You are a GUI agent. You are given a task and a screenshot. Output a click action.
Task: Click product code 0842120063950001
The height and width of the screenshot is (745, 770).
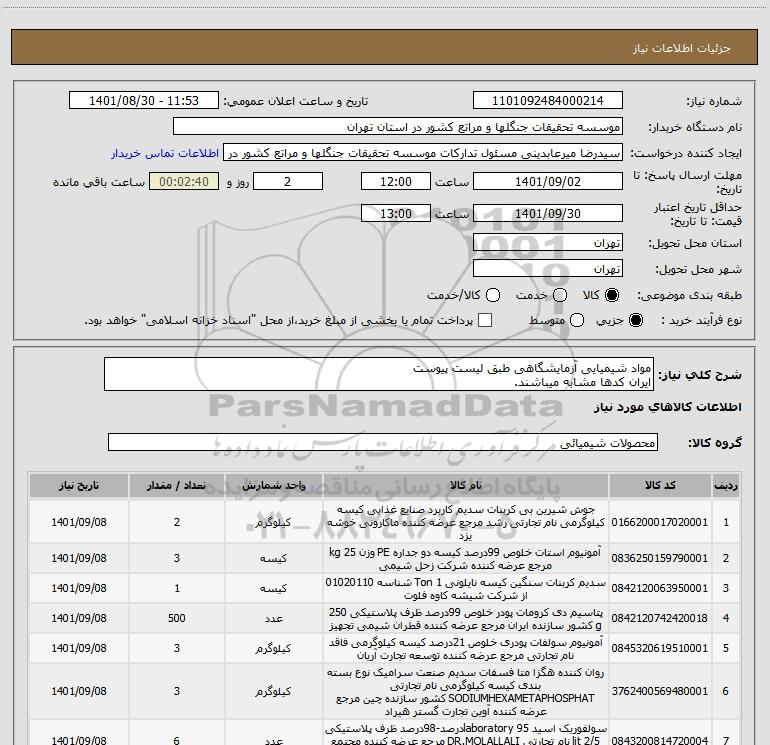(x=660, y=588)
